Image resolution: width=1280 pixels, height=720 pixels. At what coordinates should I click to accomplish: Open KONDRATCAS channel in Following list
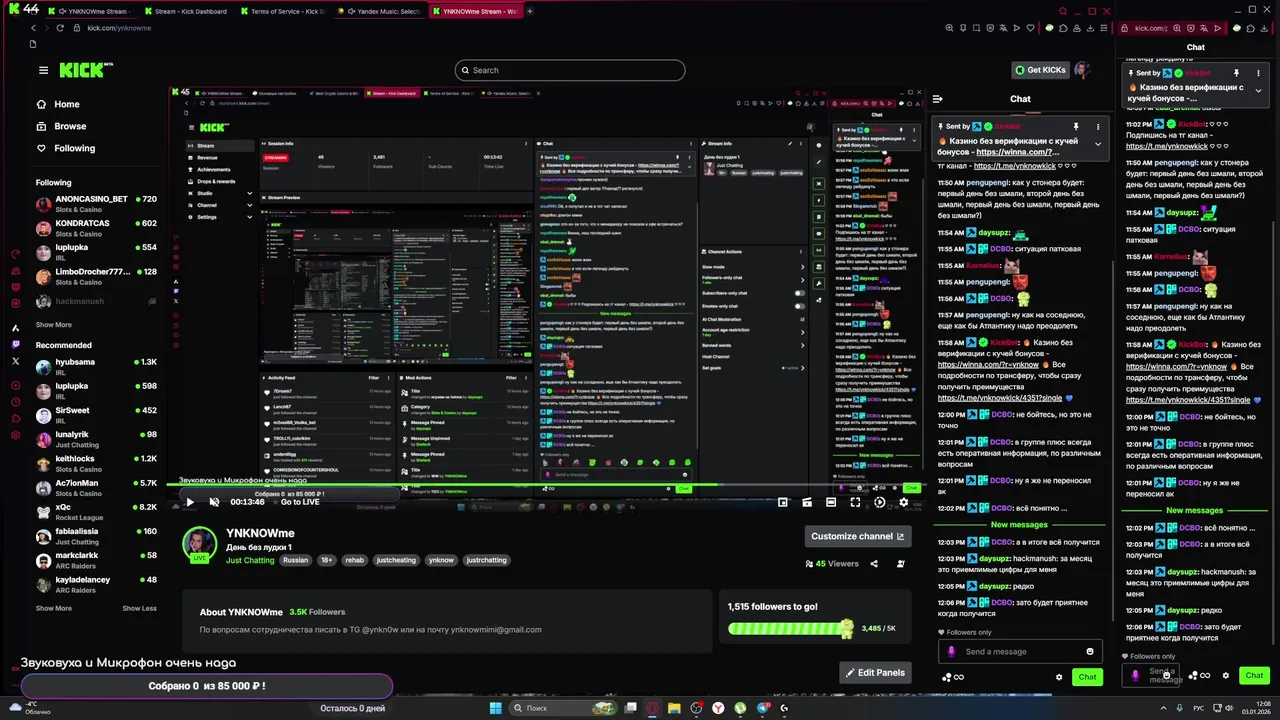click(96, 228)
